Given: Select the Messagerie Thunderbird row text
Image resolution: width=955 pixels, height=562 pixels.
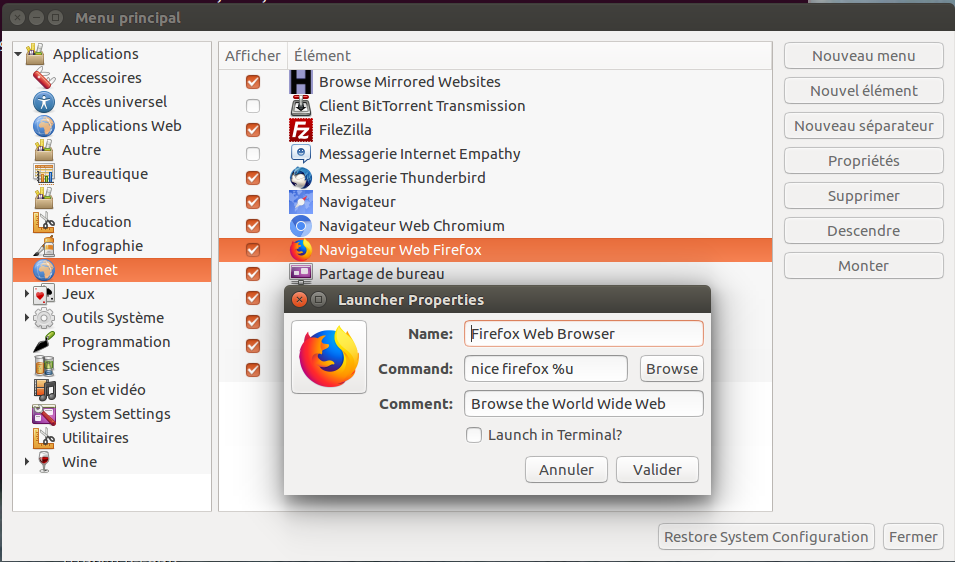Looking at the screenshot, I should click(x=403, y=178).
